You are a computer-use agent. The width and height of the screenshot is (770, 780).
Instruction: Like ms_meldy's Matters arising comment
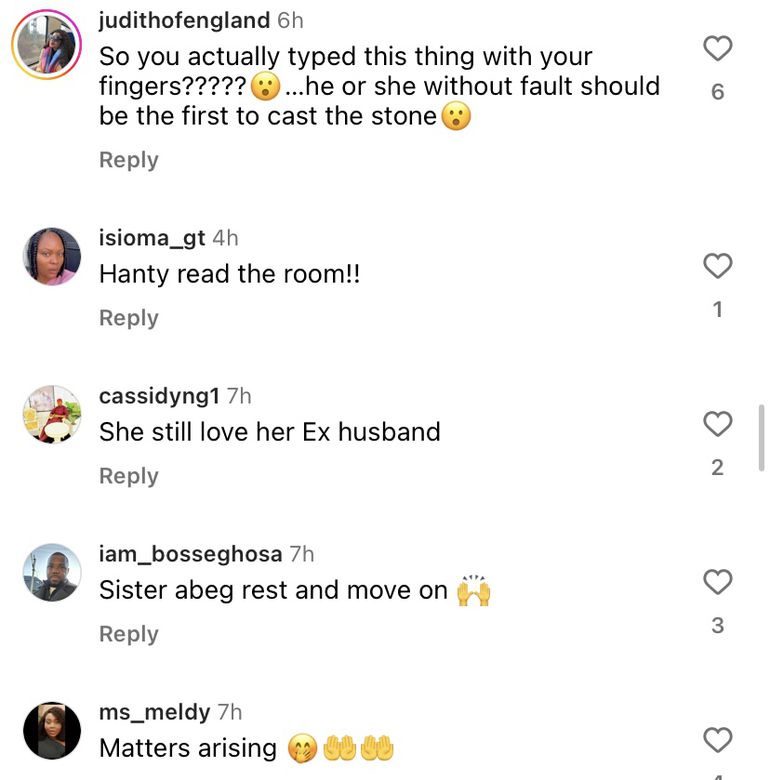point(718,740)
